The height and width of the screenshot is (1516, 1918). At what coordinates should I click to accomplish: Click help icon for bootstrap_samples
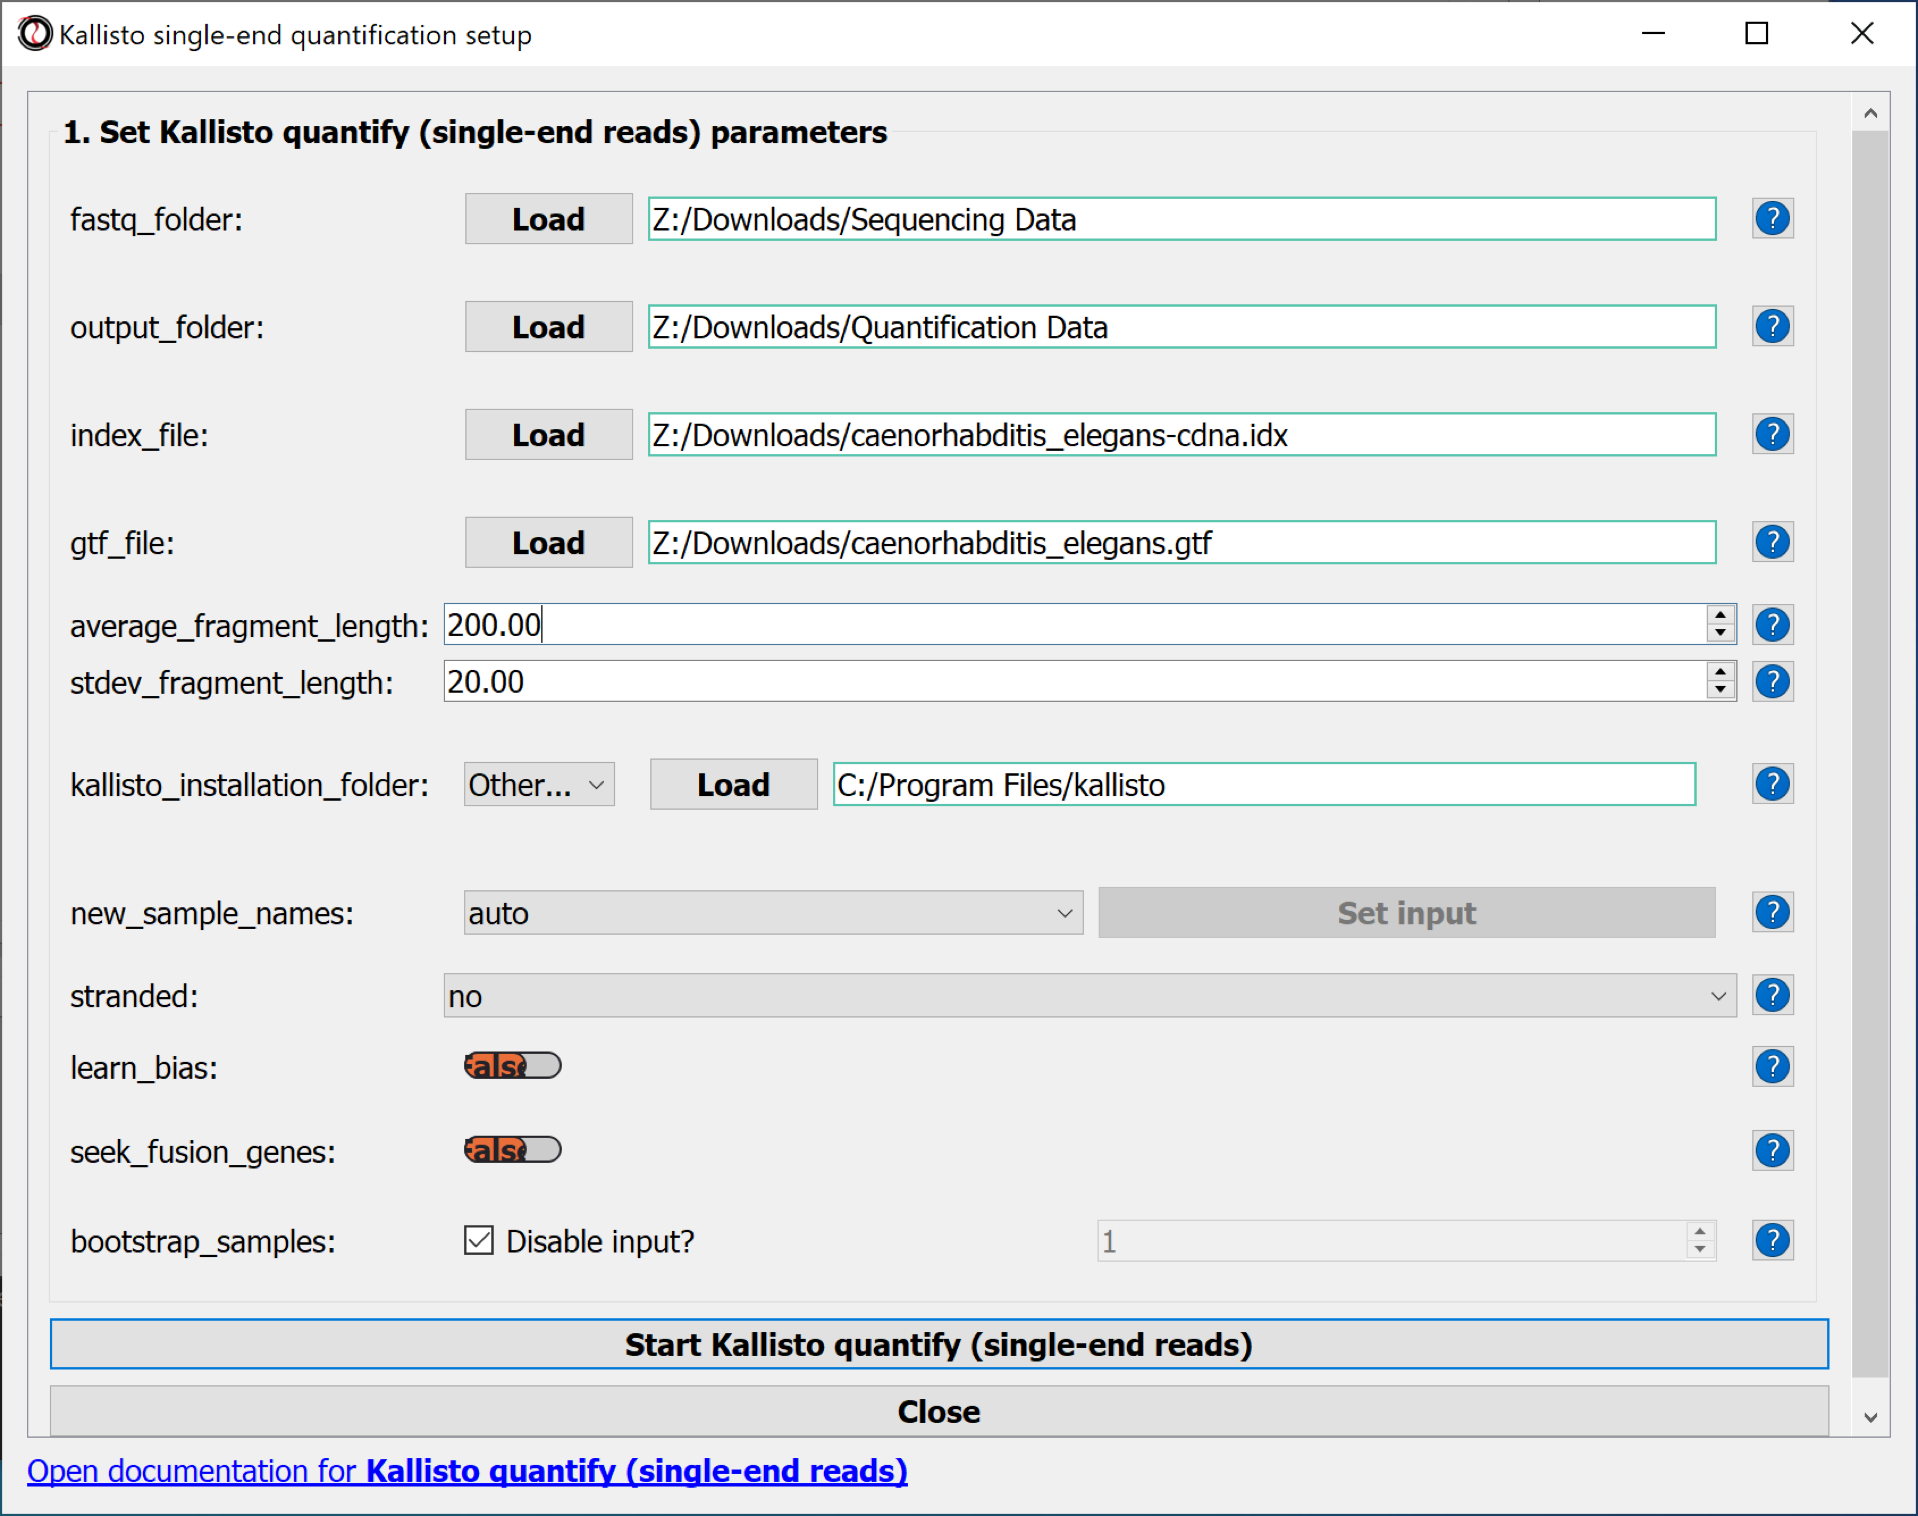click(x=1772, y=1241)
